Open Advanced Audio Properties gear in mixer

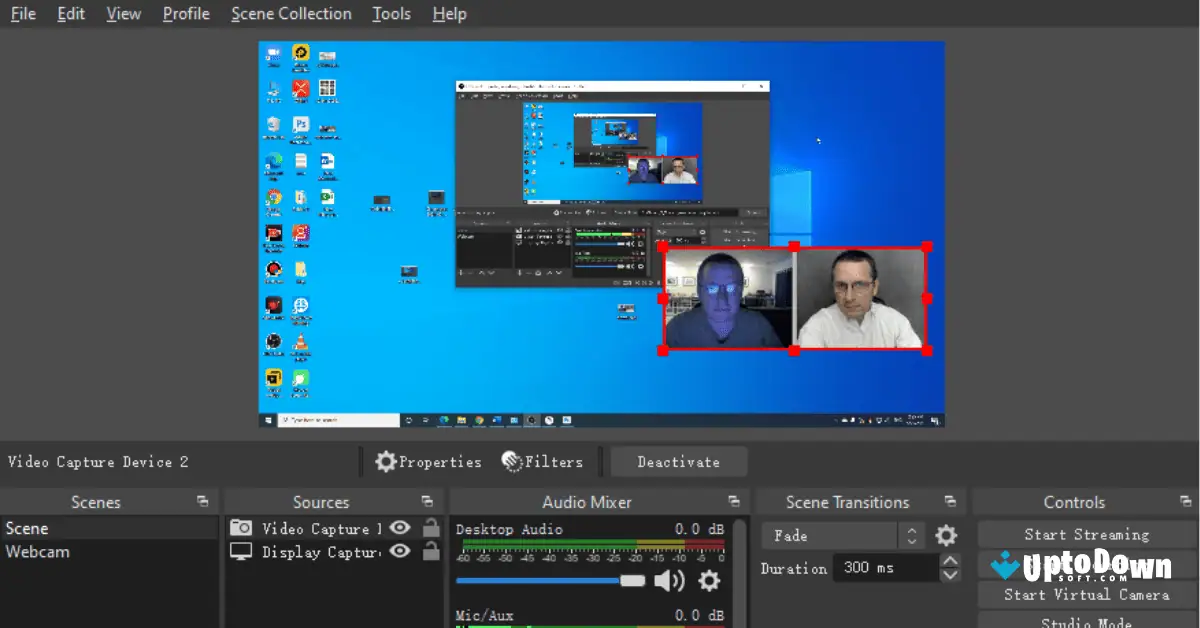coord(709,580)
